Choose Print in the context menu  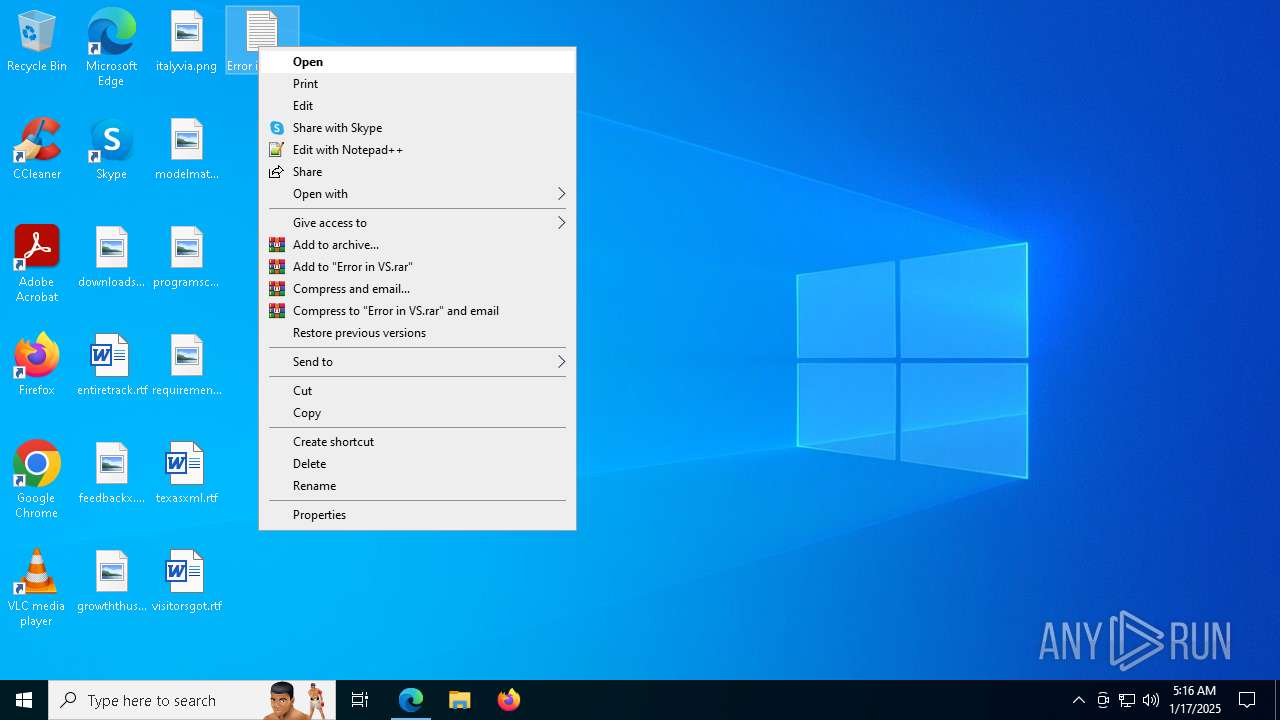[x=417, y=84]
